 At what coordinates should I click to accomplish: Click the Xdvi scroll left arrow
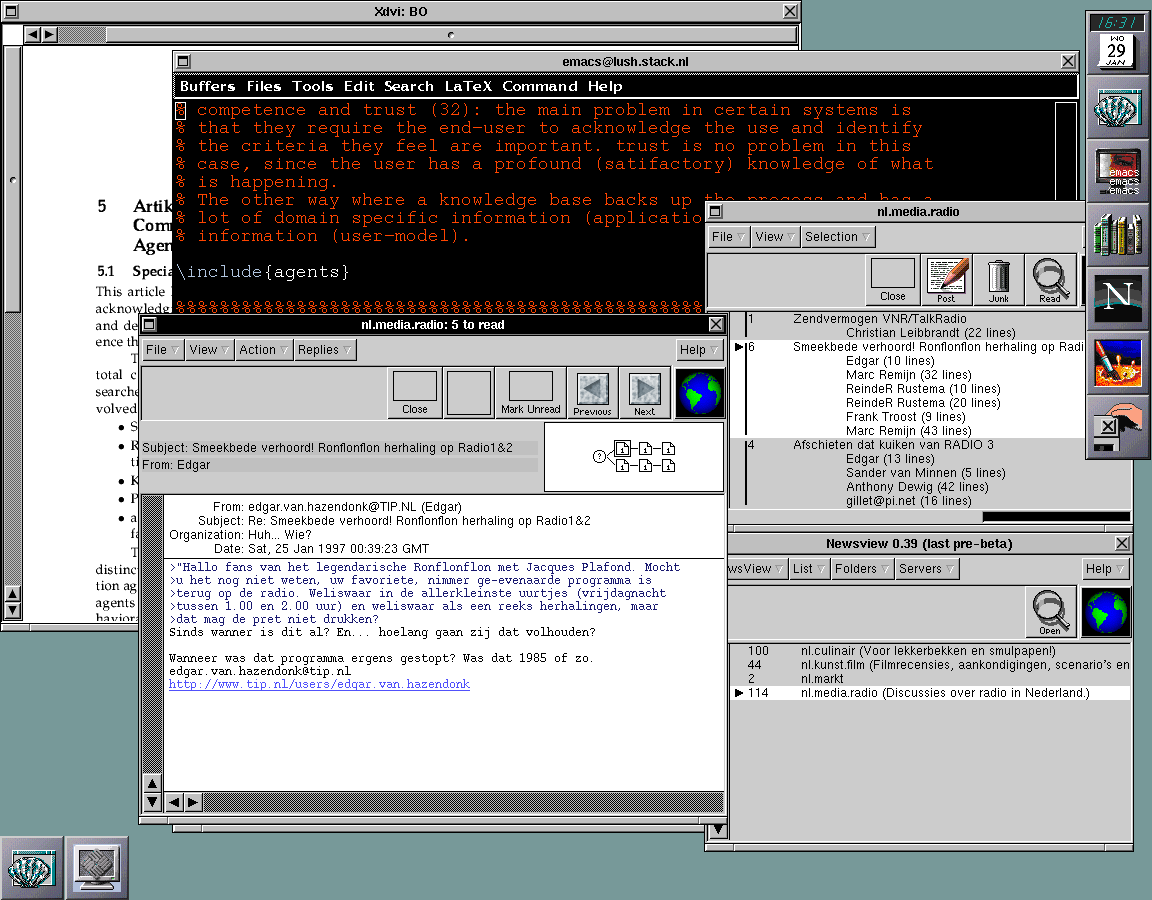tap(32, 35)
